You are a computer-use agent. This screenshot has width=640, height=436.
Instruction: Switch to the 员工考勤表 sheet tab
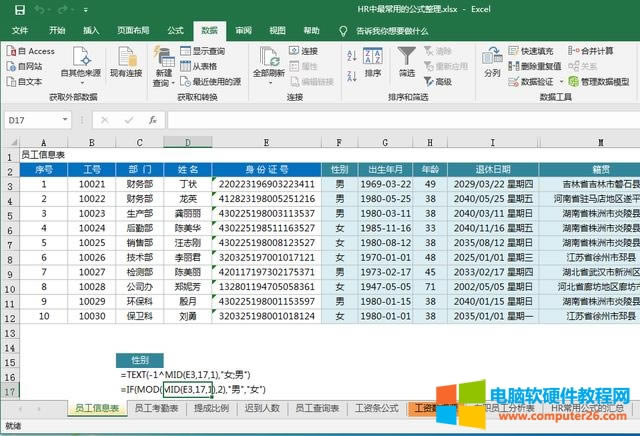[x=157, y=408]
